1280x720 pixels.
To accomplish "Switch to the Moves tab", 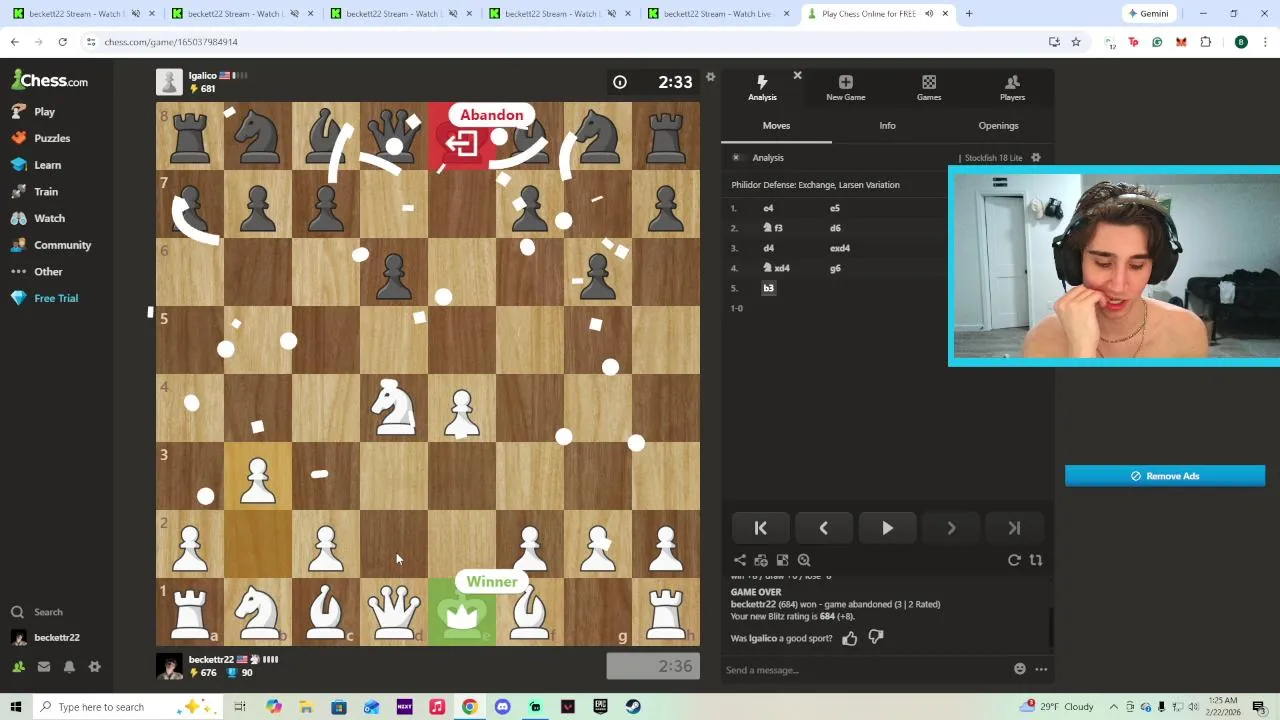I will point(776,126).
